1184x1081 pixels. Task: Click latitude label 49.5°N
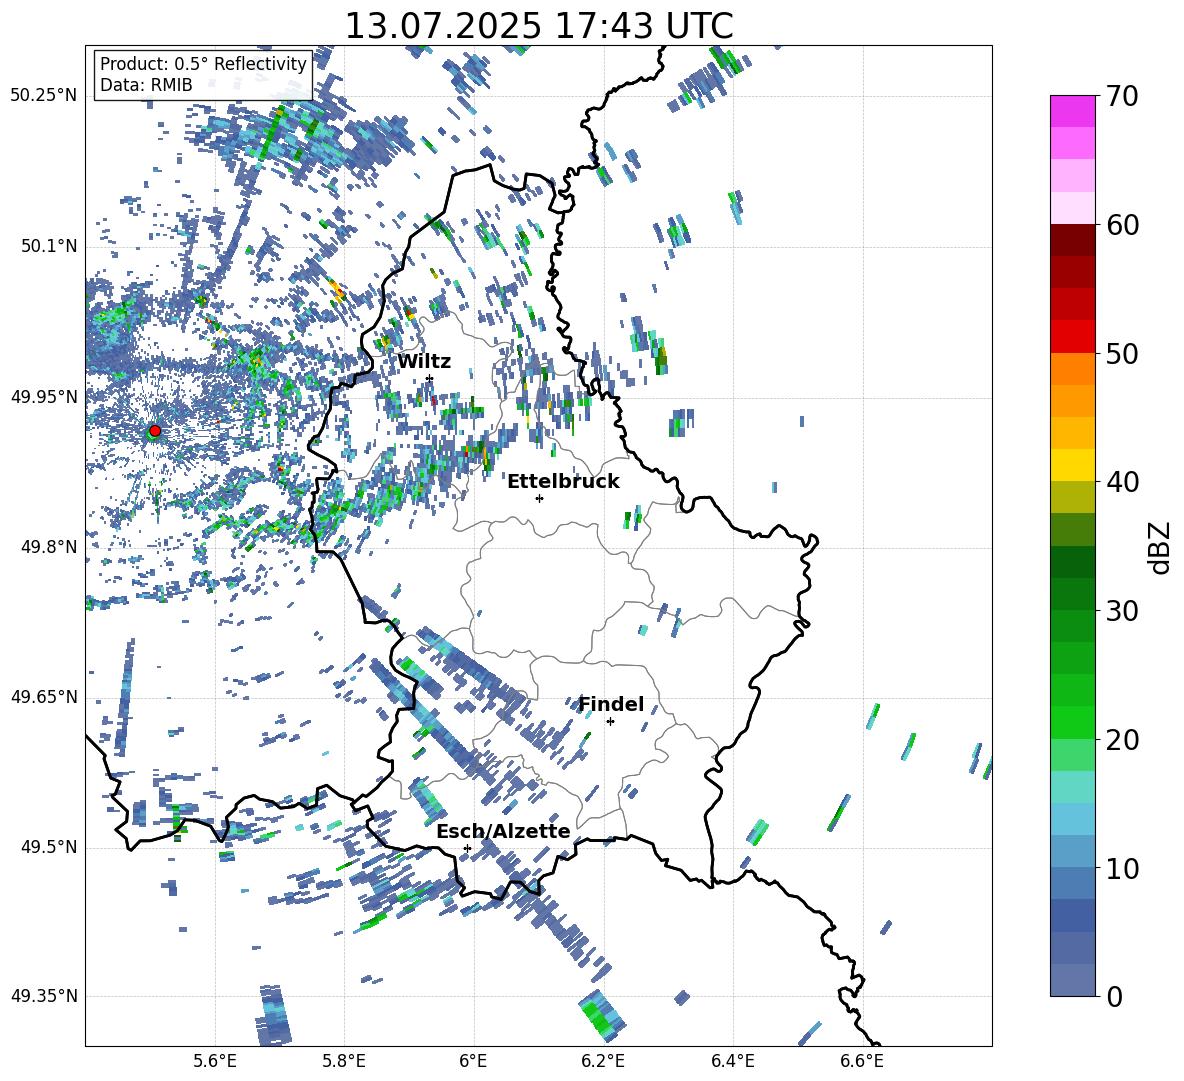coord(48,847)
